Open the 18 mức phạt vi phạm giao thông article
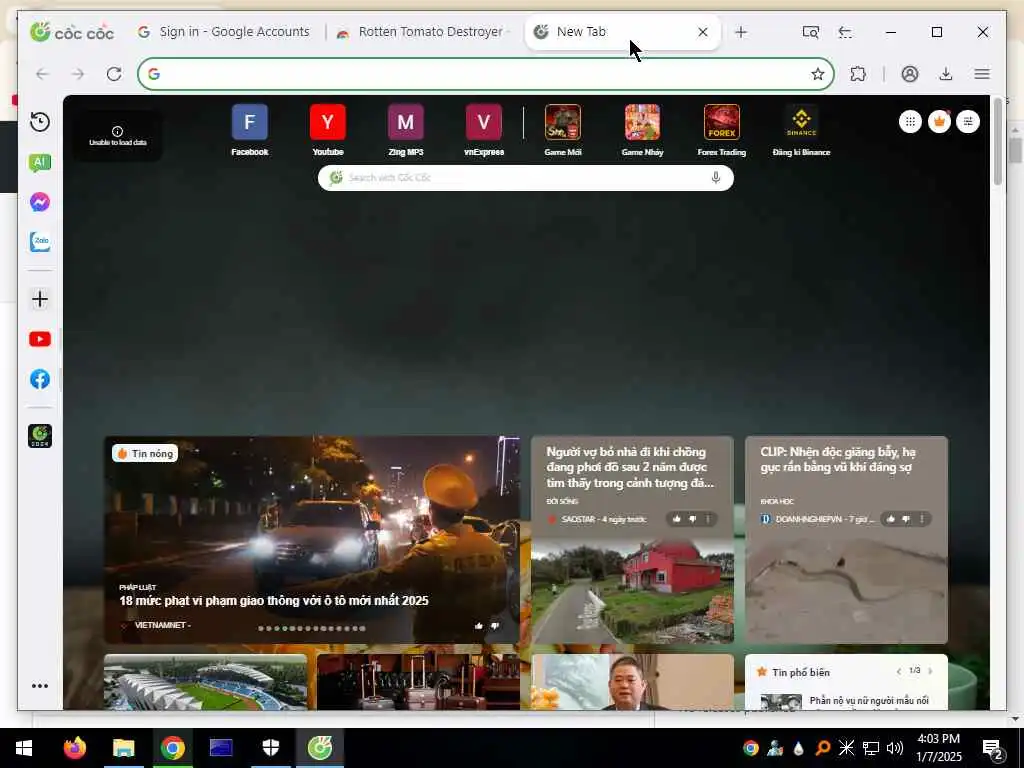1024x768 pixels. [312, 539]
